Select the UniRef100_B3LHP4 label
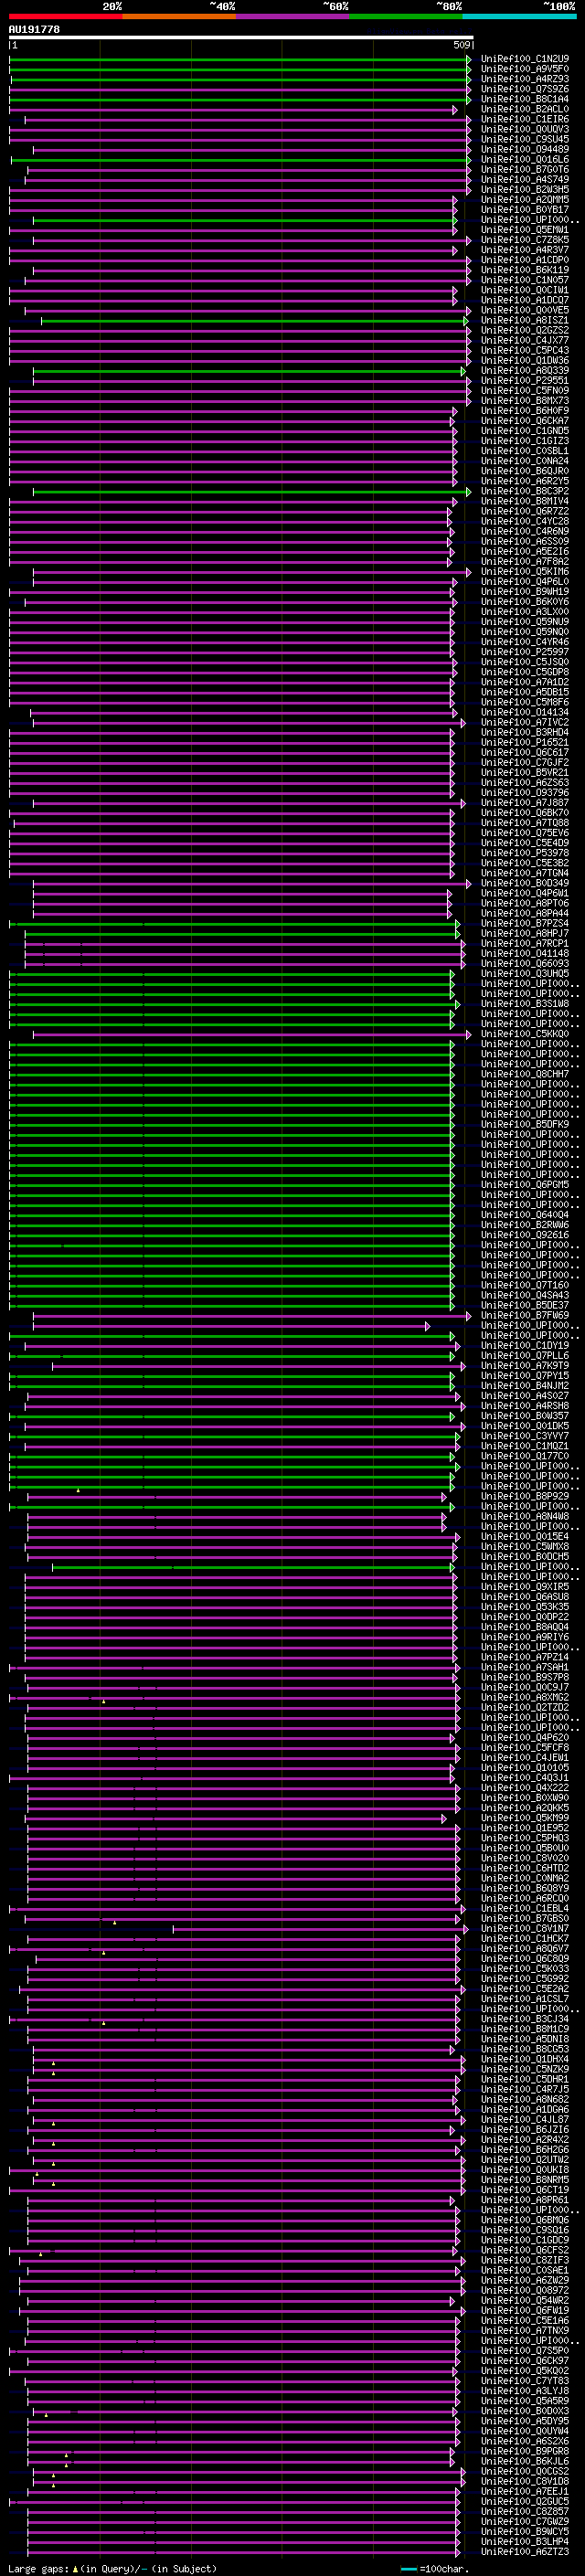The width and height of the screenshot is (585, 2576). [x=525, y=2543]
